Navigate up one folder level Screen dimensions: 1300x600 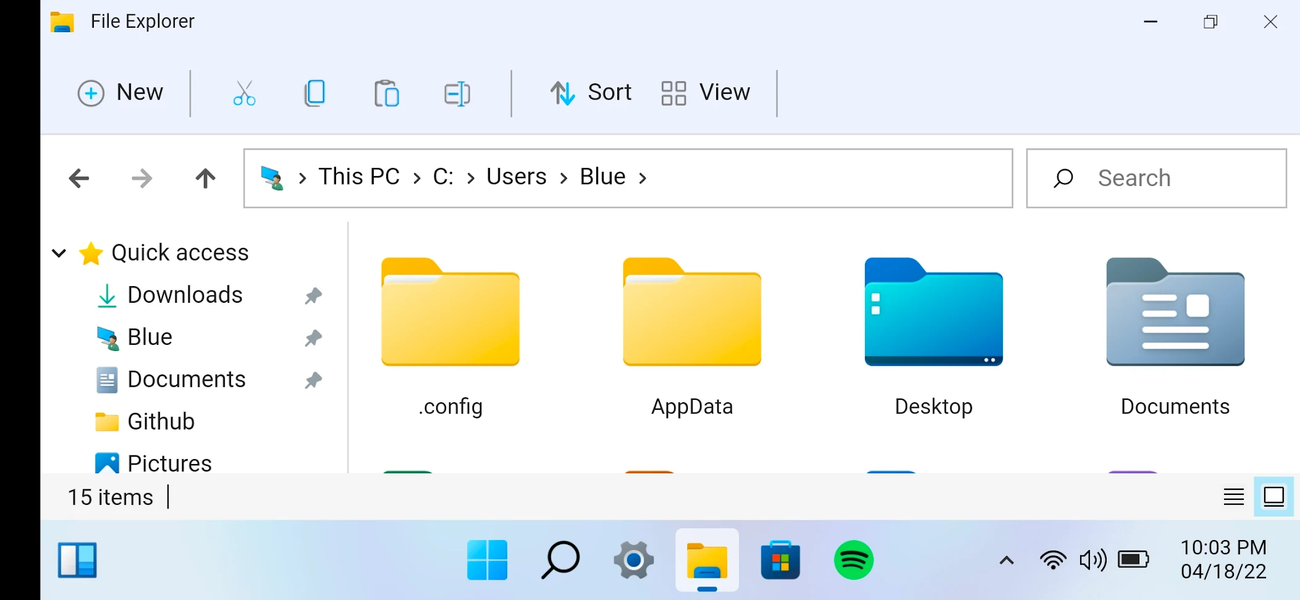pyautogui.click(x=205, y=178)
